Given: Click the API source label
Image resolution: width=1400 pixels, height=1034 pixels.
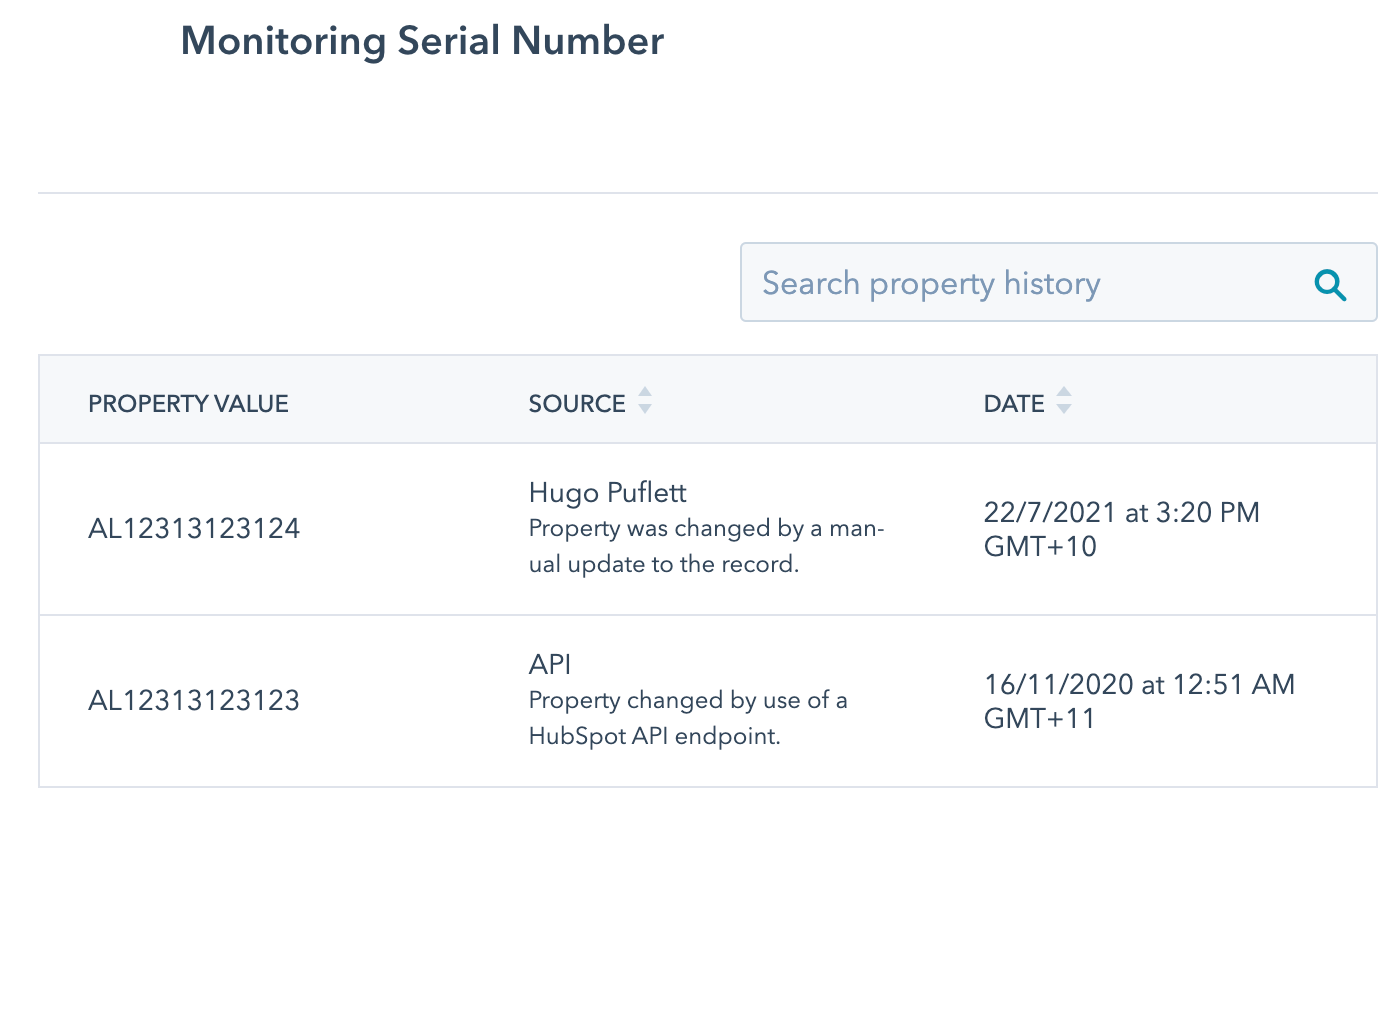Looking at the screenshot, I should [550, 664].
